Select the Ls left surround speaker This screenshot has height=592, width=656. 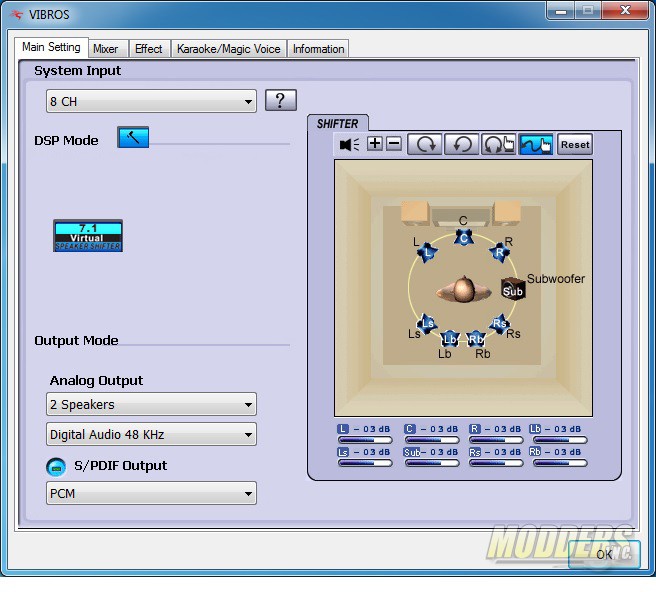[427, 323]
